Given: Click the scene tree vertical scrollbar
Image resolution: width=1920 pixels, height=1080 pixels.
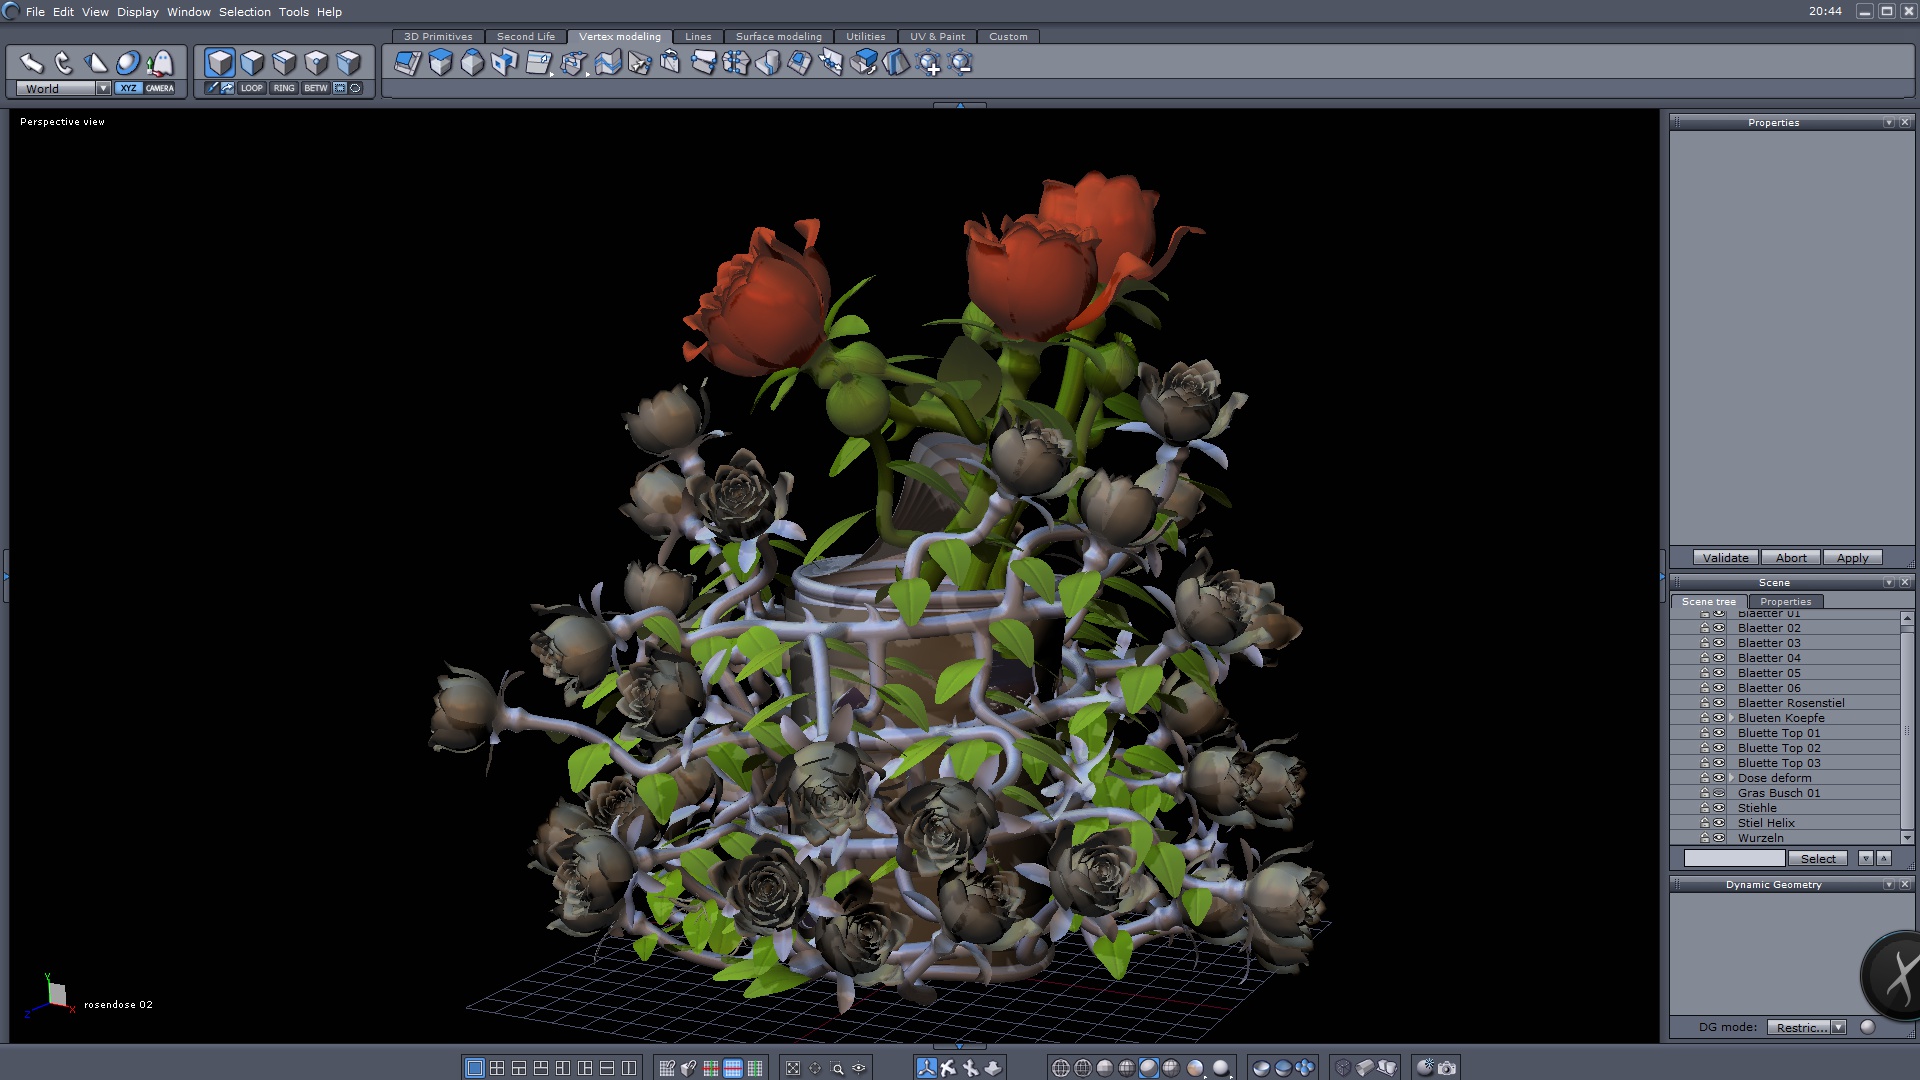Looking at the screenshot, I should tap(1906, 728).
